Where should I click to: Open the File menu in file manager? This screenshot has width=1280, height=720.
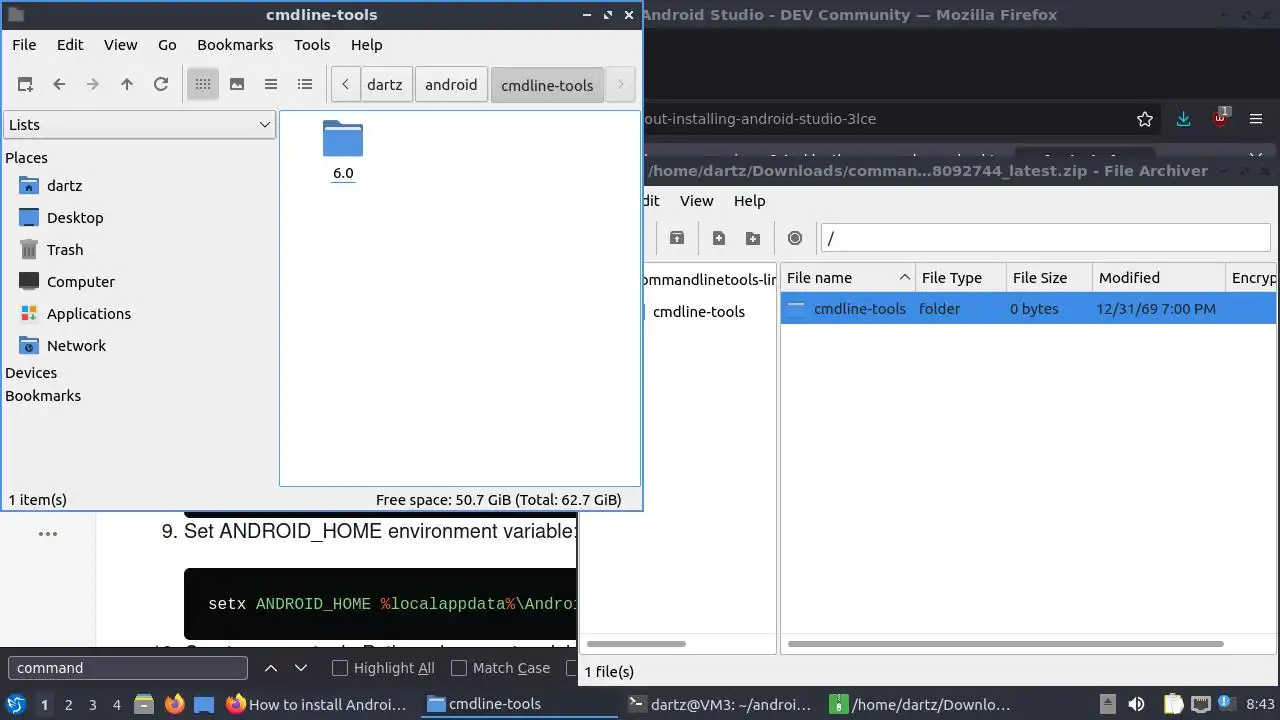24,45
